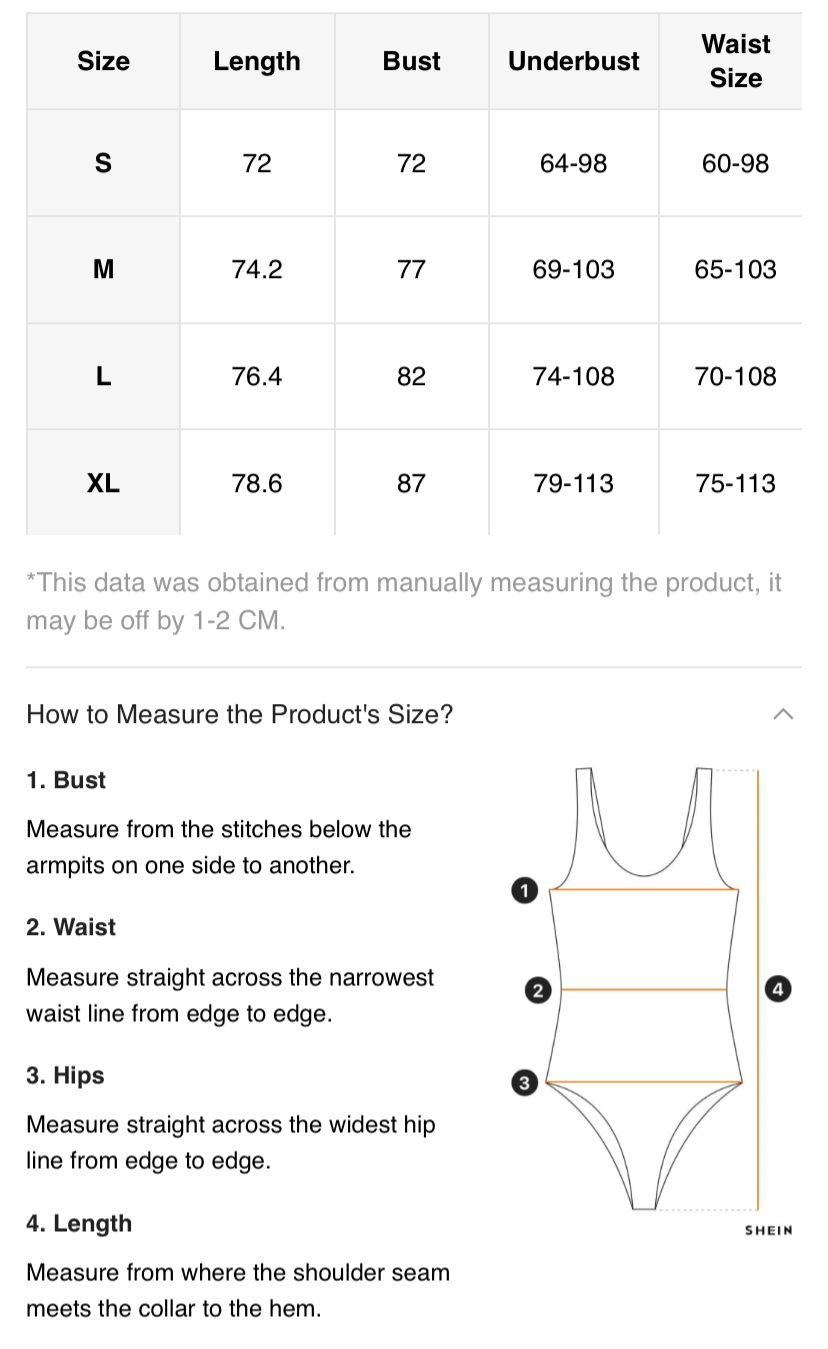This screenshot has width=828, height=1349.
Task: Select the M size row label
Action: pos(103,269)
